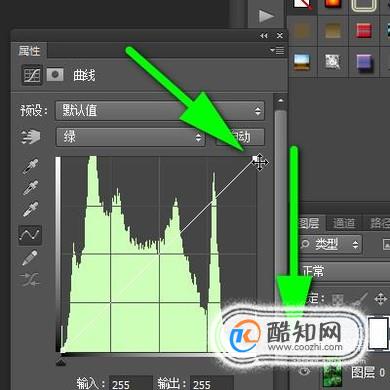Click the curves adjustment icon

[x=32, y=75]
